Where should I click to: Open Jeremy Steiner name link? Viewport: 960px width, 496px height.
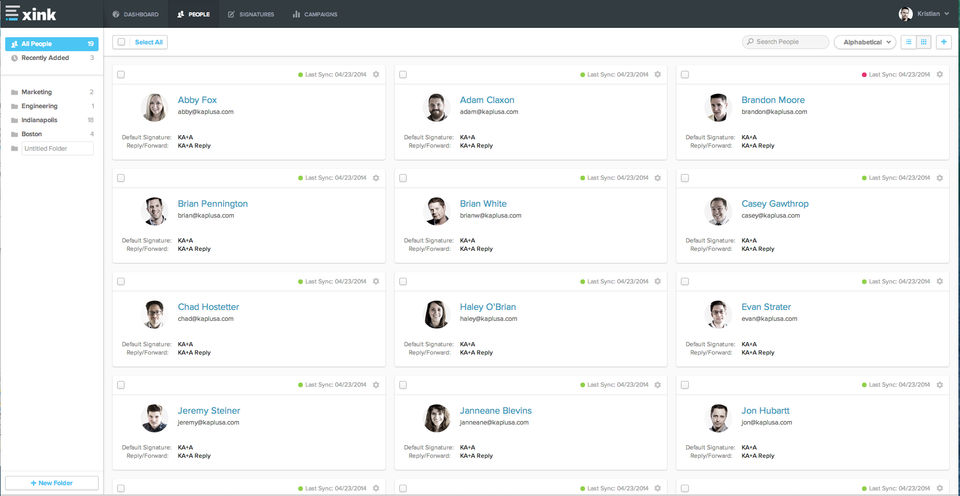209,410
